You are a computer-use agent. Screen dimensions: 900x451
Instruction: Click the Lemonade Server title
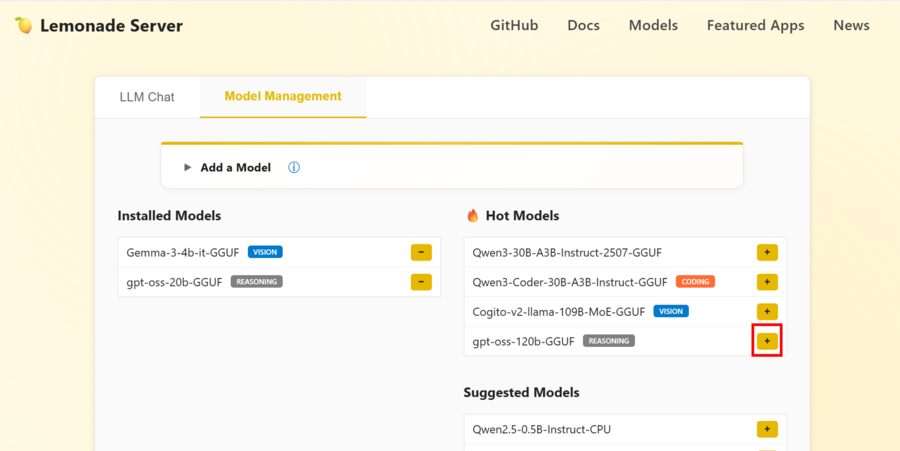(111, 26)
